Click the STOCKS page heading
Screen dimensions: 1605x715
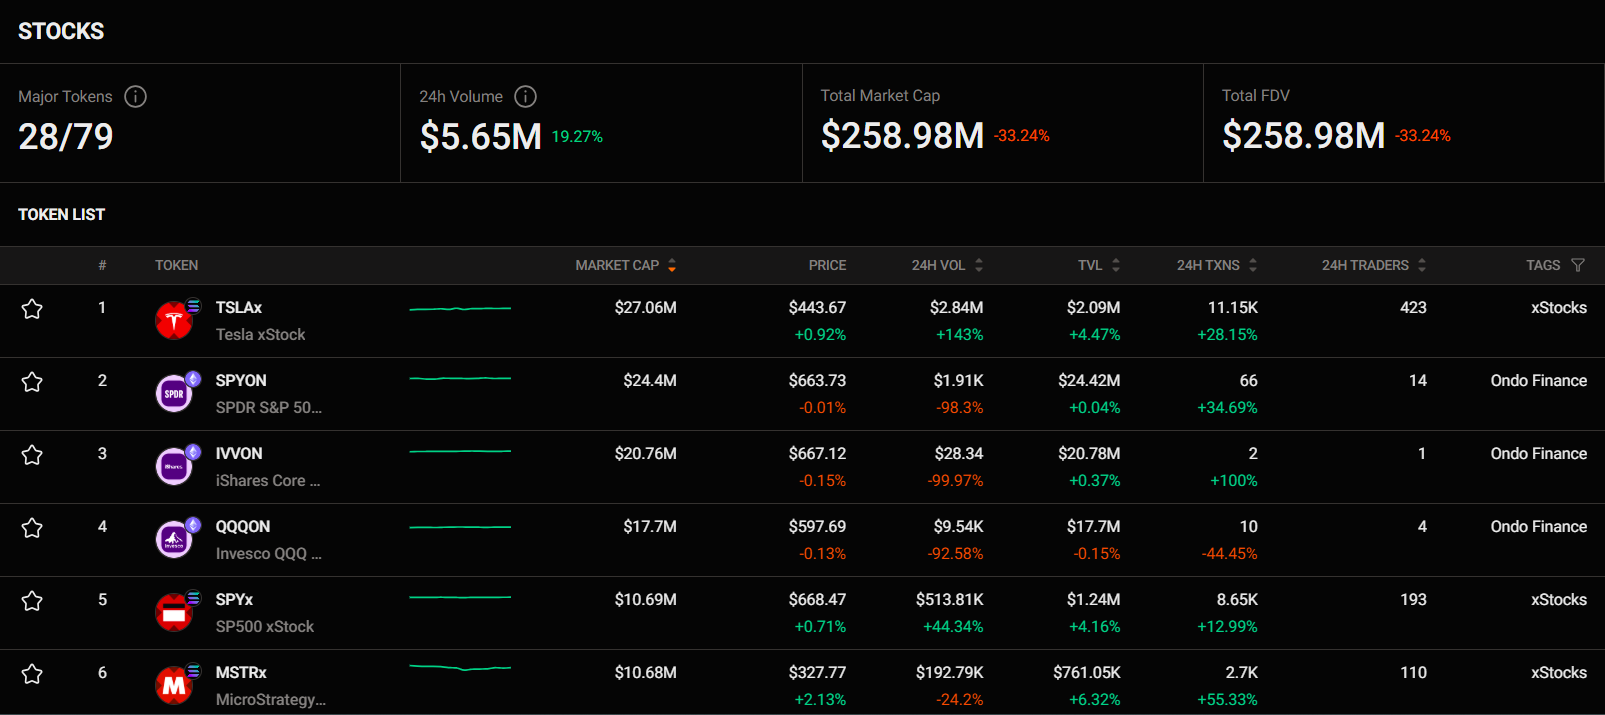(61, 31)
